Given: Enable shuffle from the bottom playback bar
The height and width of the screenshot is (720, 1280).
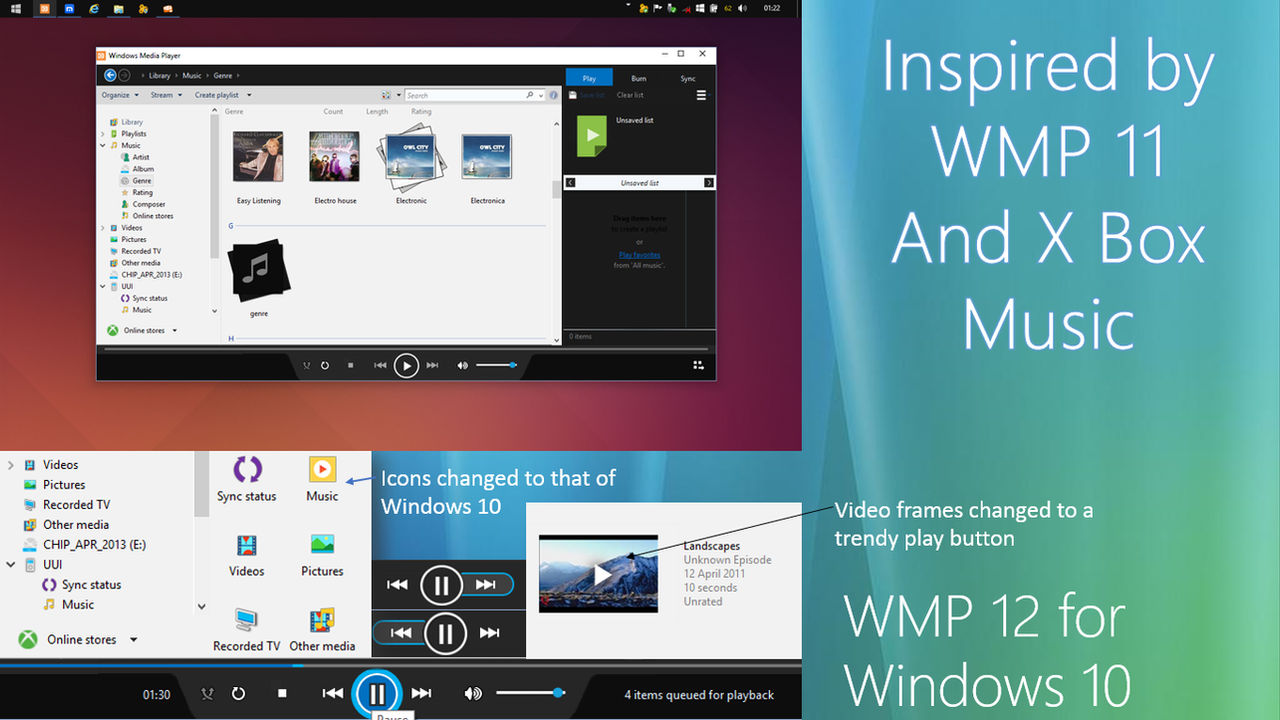Looking at the screenshot, I should [x=209, y=693].
